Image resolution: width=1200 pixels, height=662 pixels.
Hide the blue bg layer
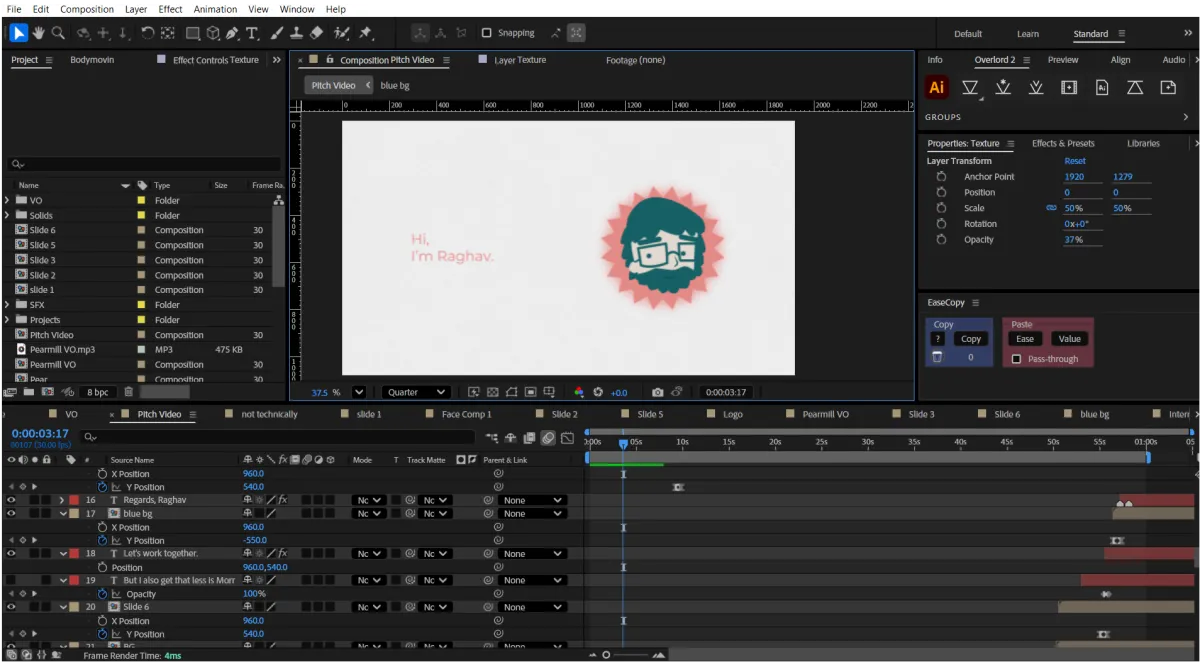pyautogui.click(x=11, y=513)
